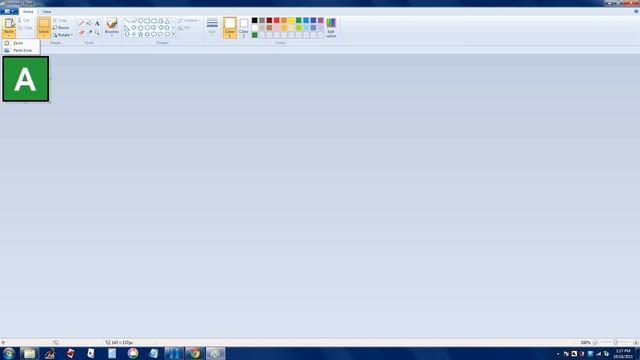640x360 pixels.
Task: Click the green letter A image on canvas
Action: coord(26,79)
